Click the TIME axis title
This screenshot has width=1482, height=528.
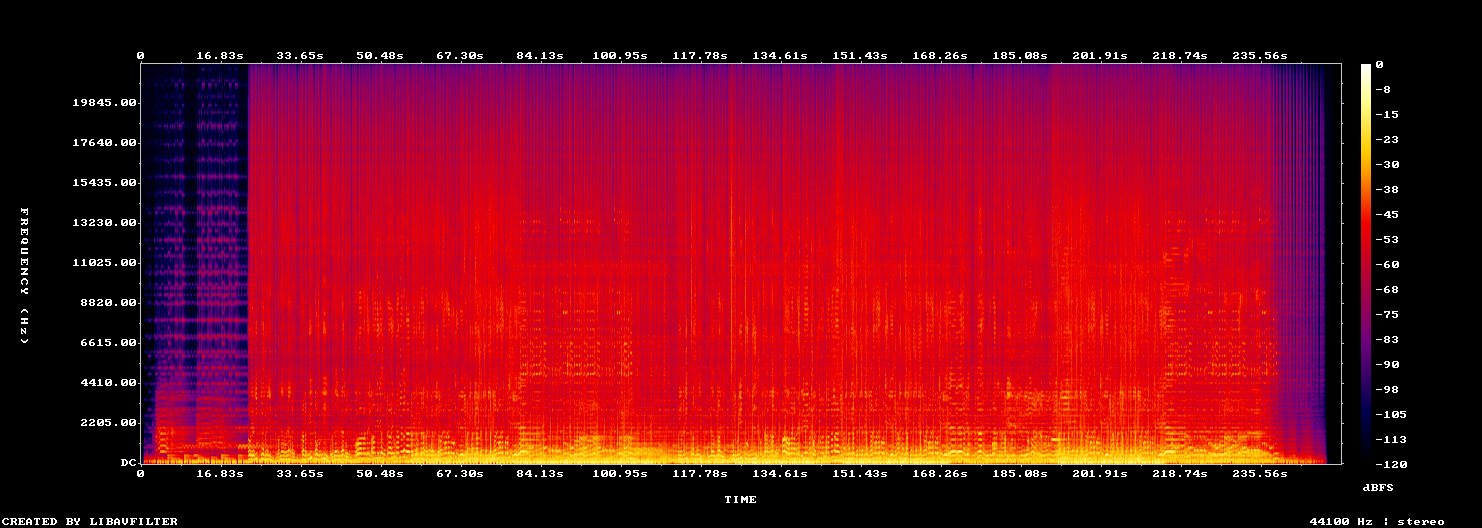click(741, 499)
